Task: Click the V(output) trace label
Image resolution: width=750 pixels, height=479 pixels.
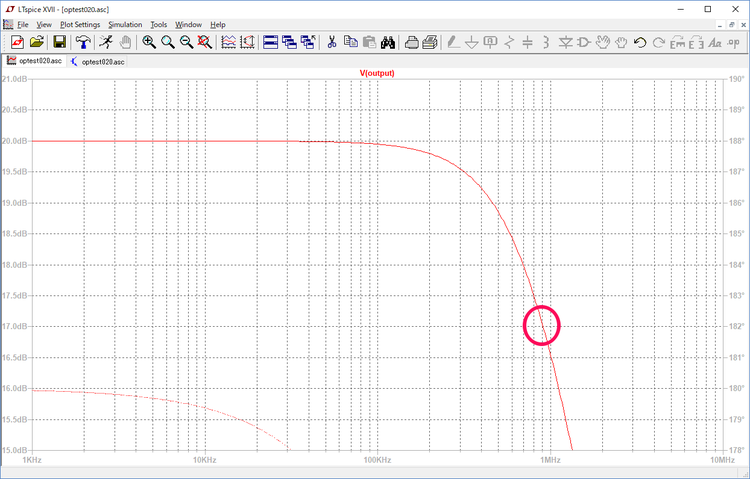Action: point(378,73)
